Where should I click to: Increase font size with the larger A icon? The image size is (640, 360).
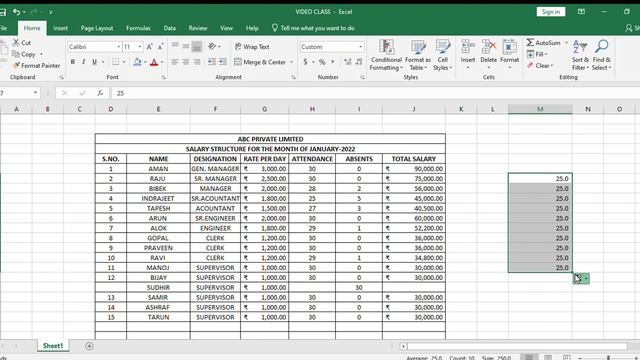[x=149, y=47]
